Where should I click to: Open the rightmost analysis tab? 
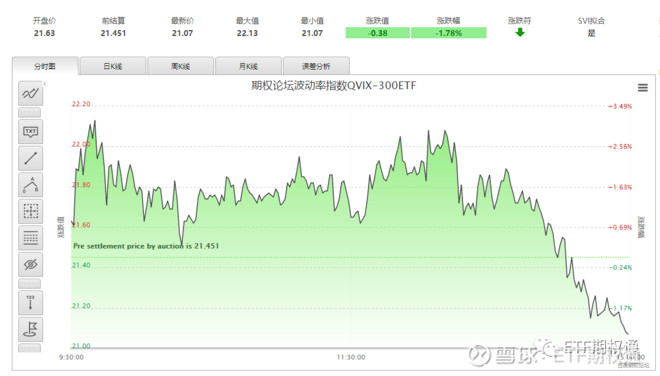tap(316, 66)
